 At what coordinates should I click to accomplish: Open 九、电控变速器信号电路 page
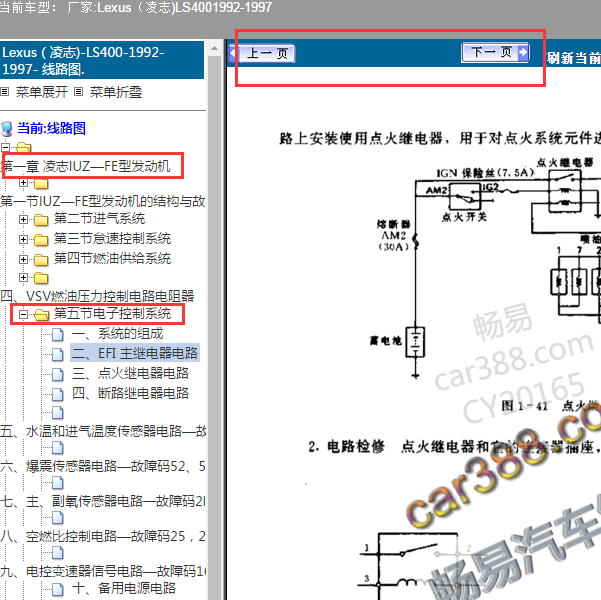pos(103,571)
